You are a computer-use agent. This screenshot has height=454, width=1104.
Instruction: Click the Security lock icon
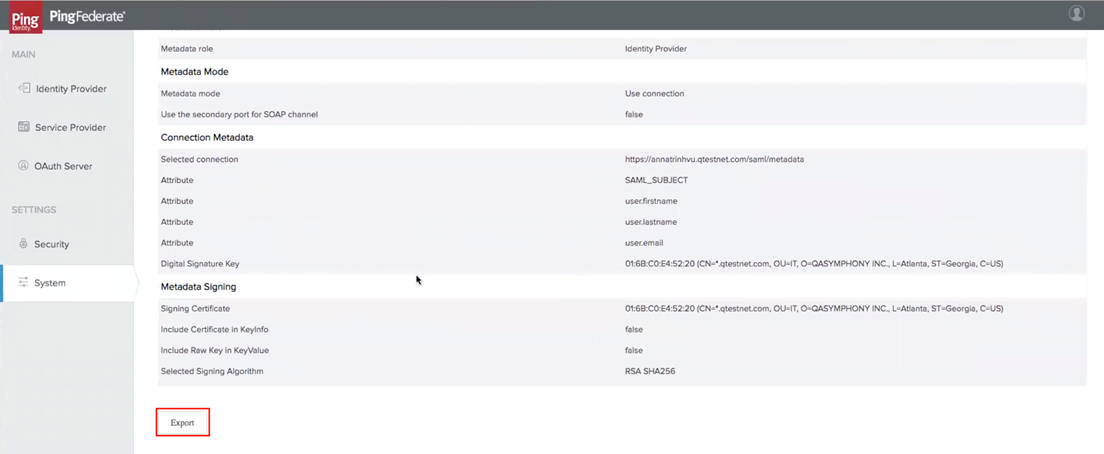23,244
